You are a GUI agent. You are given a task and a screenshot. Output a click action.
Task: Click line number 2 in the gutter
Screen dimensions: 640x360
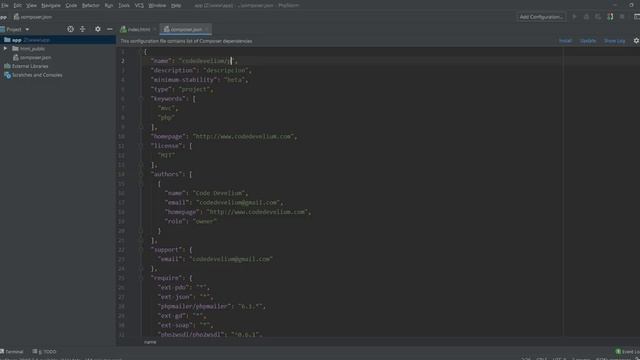122,61
